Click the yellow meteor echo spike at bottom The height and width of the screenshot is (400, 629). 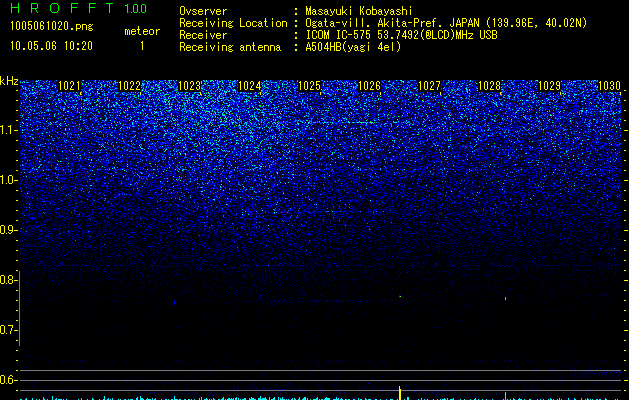[400, 393]
